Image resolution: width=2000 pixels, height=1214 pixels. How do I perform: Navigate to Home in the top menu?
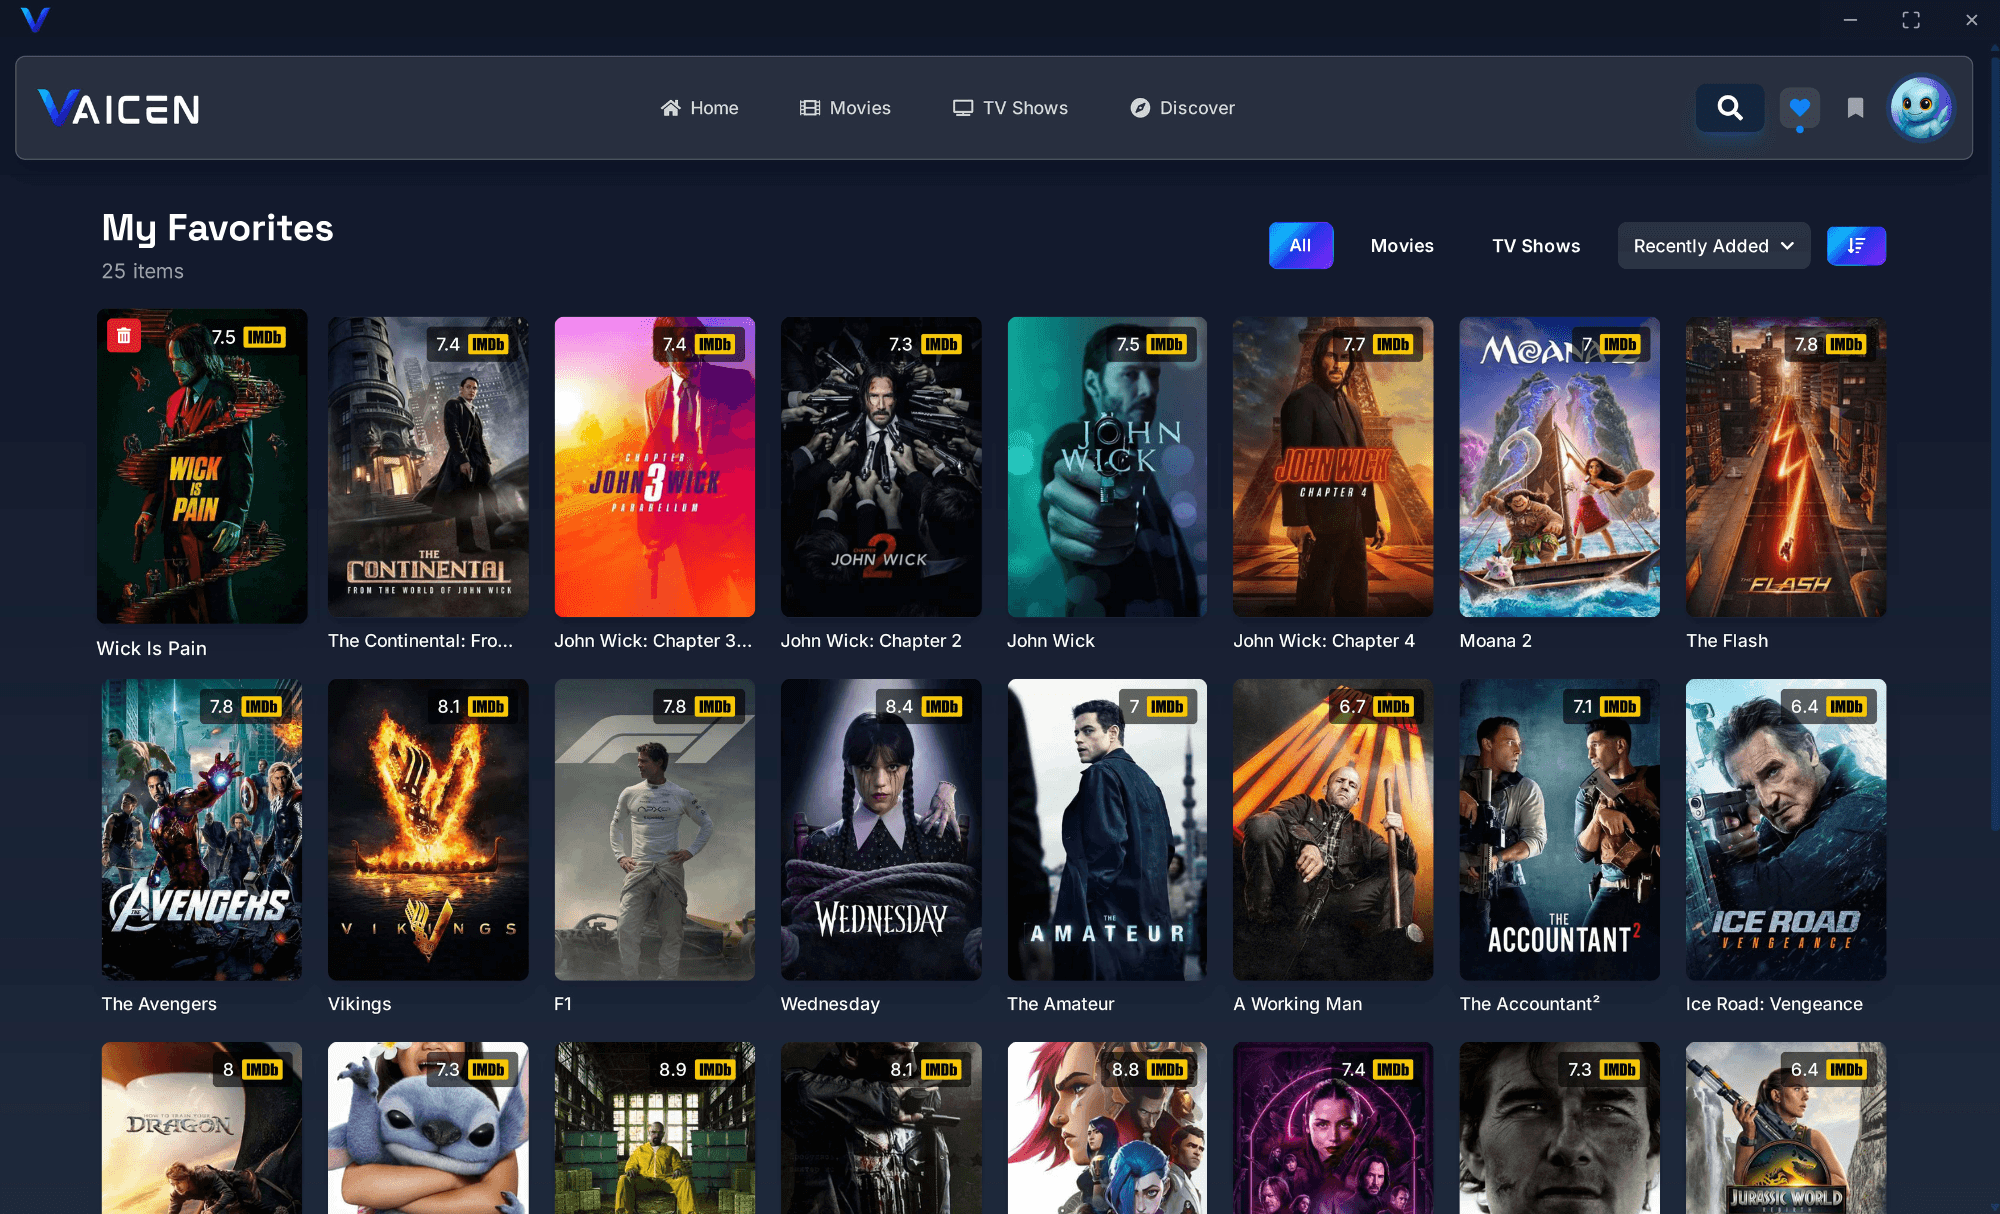click(700, 108)
